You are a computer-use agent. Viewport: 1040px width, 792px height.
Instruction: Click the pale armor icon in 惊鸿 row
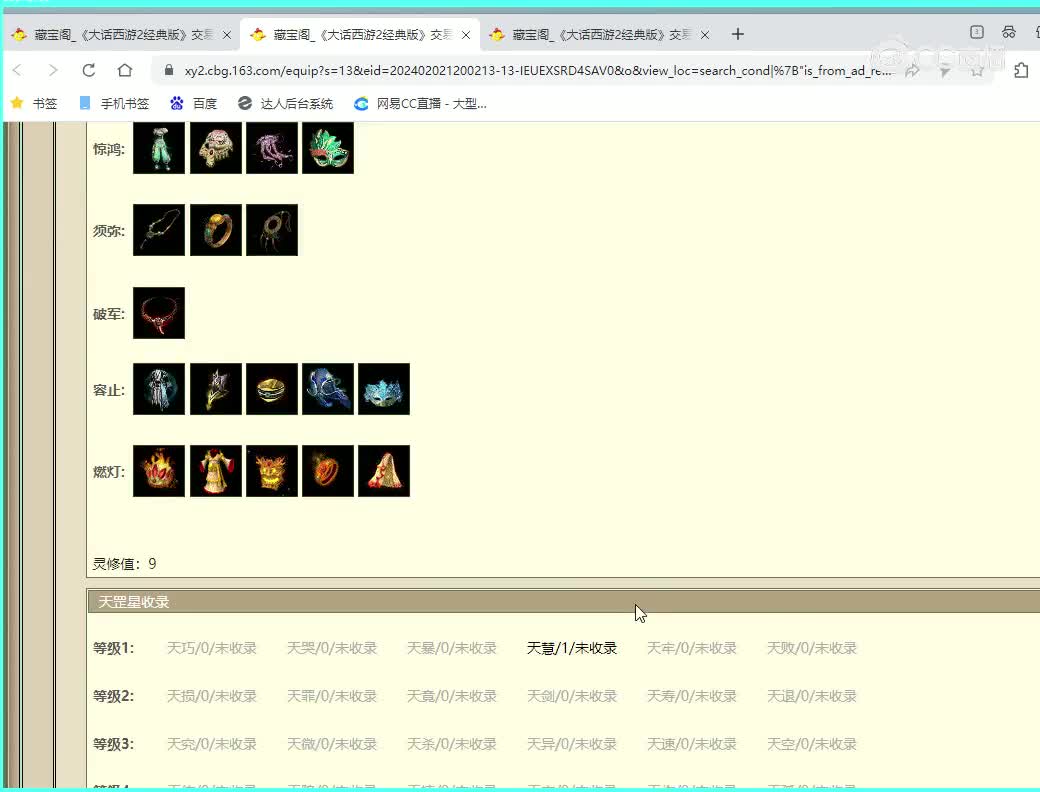click(x=216, y=148)
